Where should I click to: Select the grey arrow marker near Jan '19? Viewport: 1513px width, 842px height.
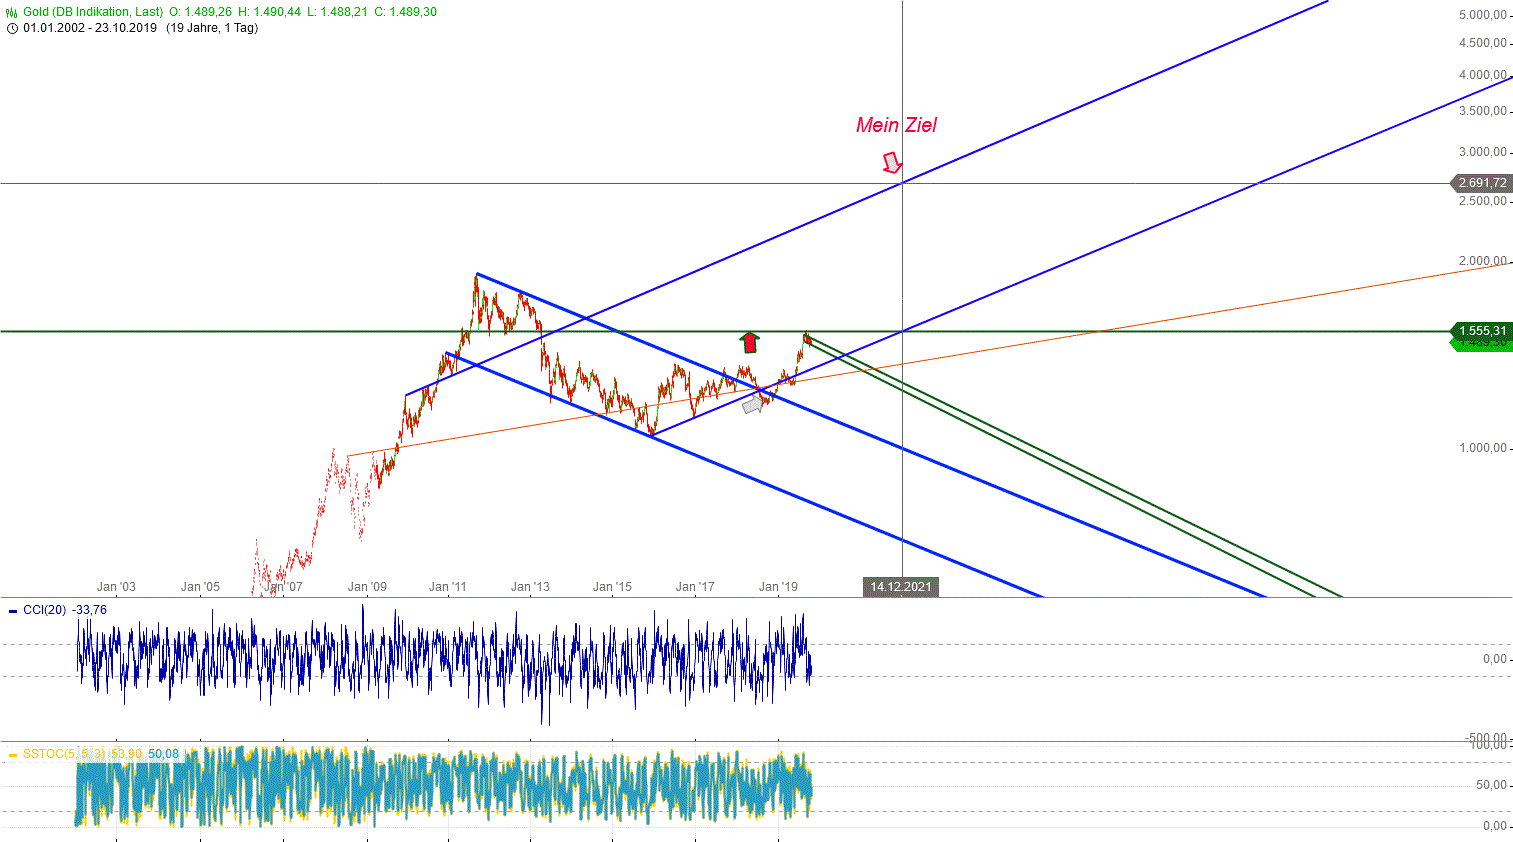pyautogui.click(x=753, y=404)
